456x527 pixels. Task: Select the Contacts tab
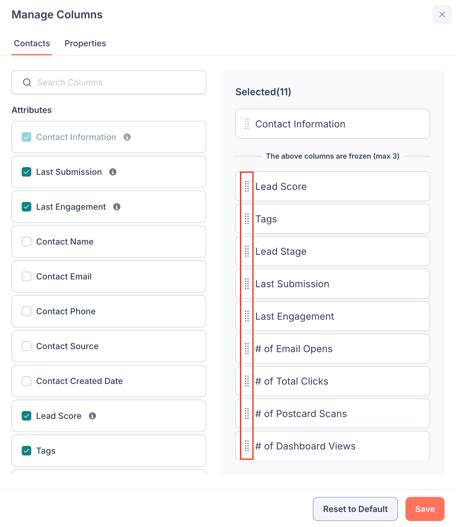pyautogui.click(x=32, y=43)
